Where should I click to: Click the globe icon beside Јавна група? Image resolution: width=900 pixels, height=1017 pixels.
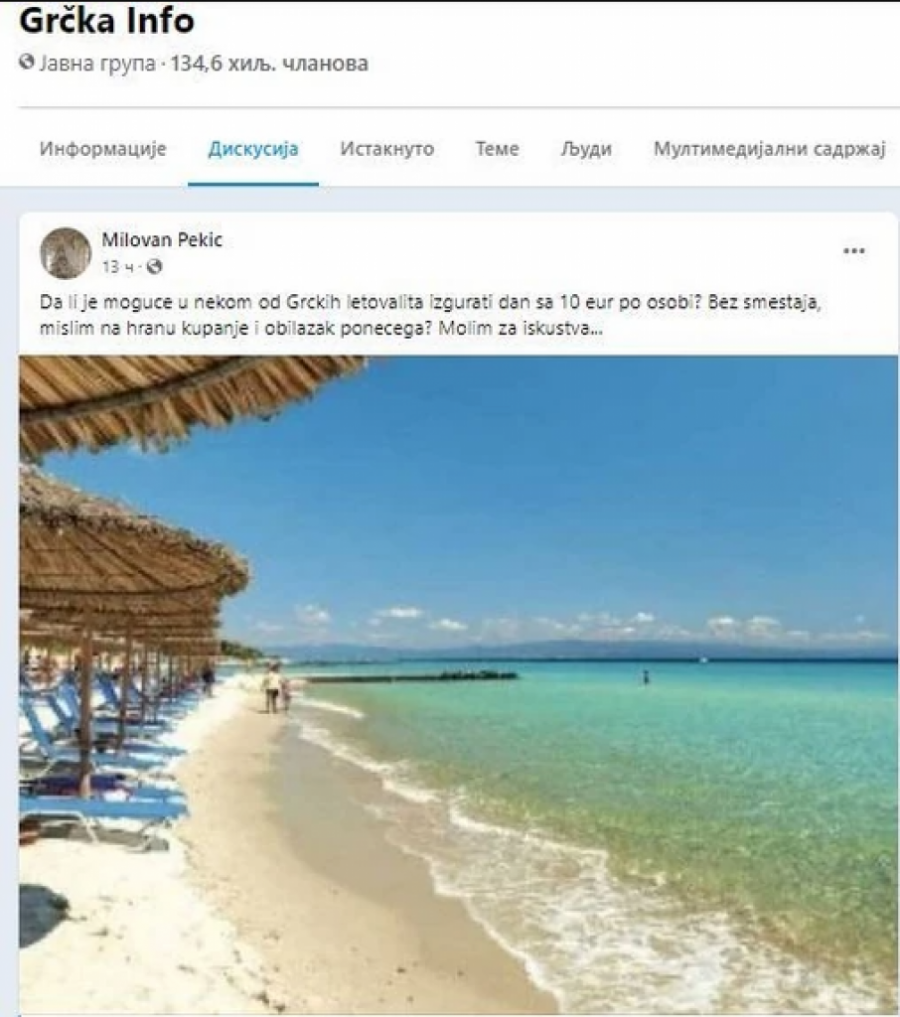click(27, 62)
